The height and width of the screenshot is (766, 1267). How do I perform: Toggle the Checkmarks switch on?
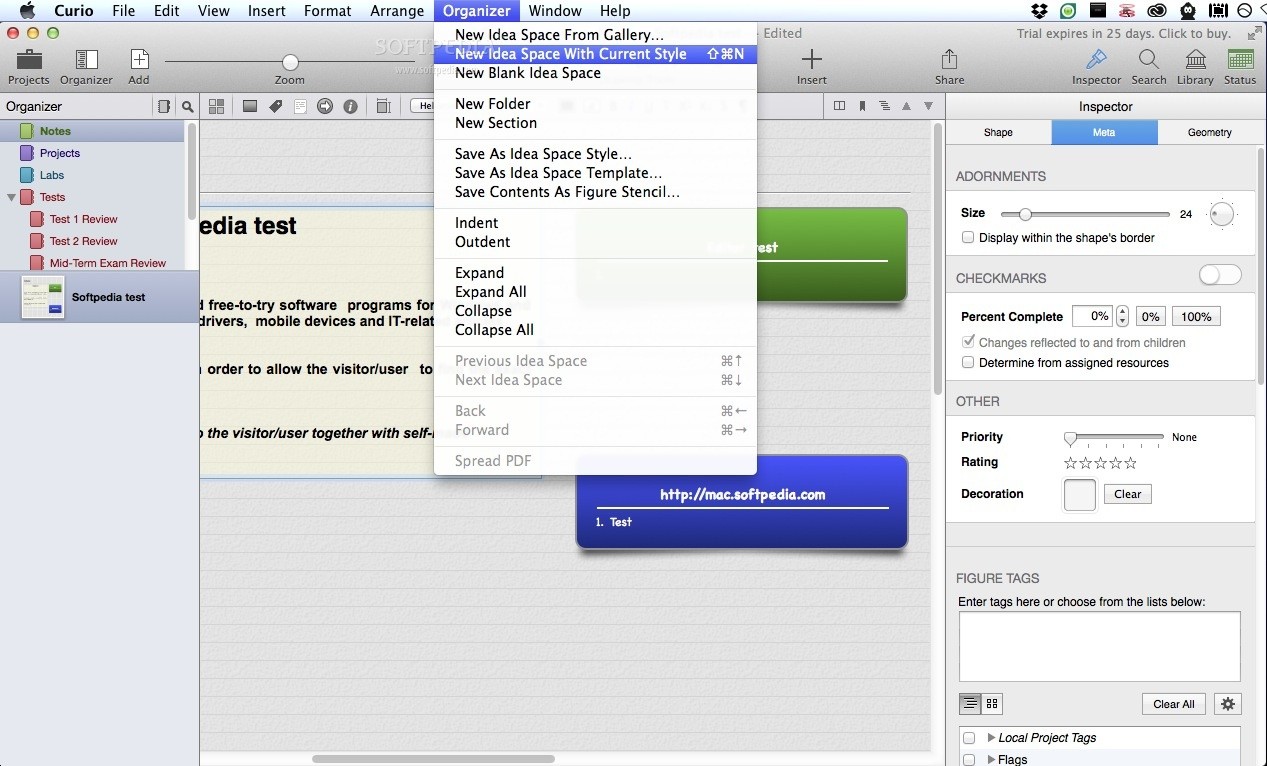click(1220, 275)
